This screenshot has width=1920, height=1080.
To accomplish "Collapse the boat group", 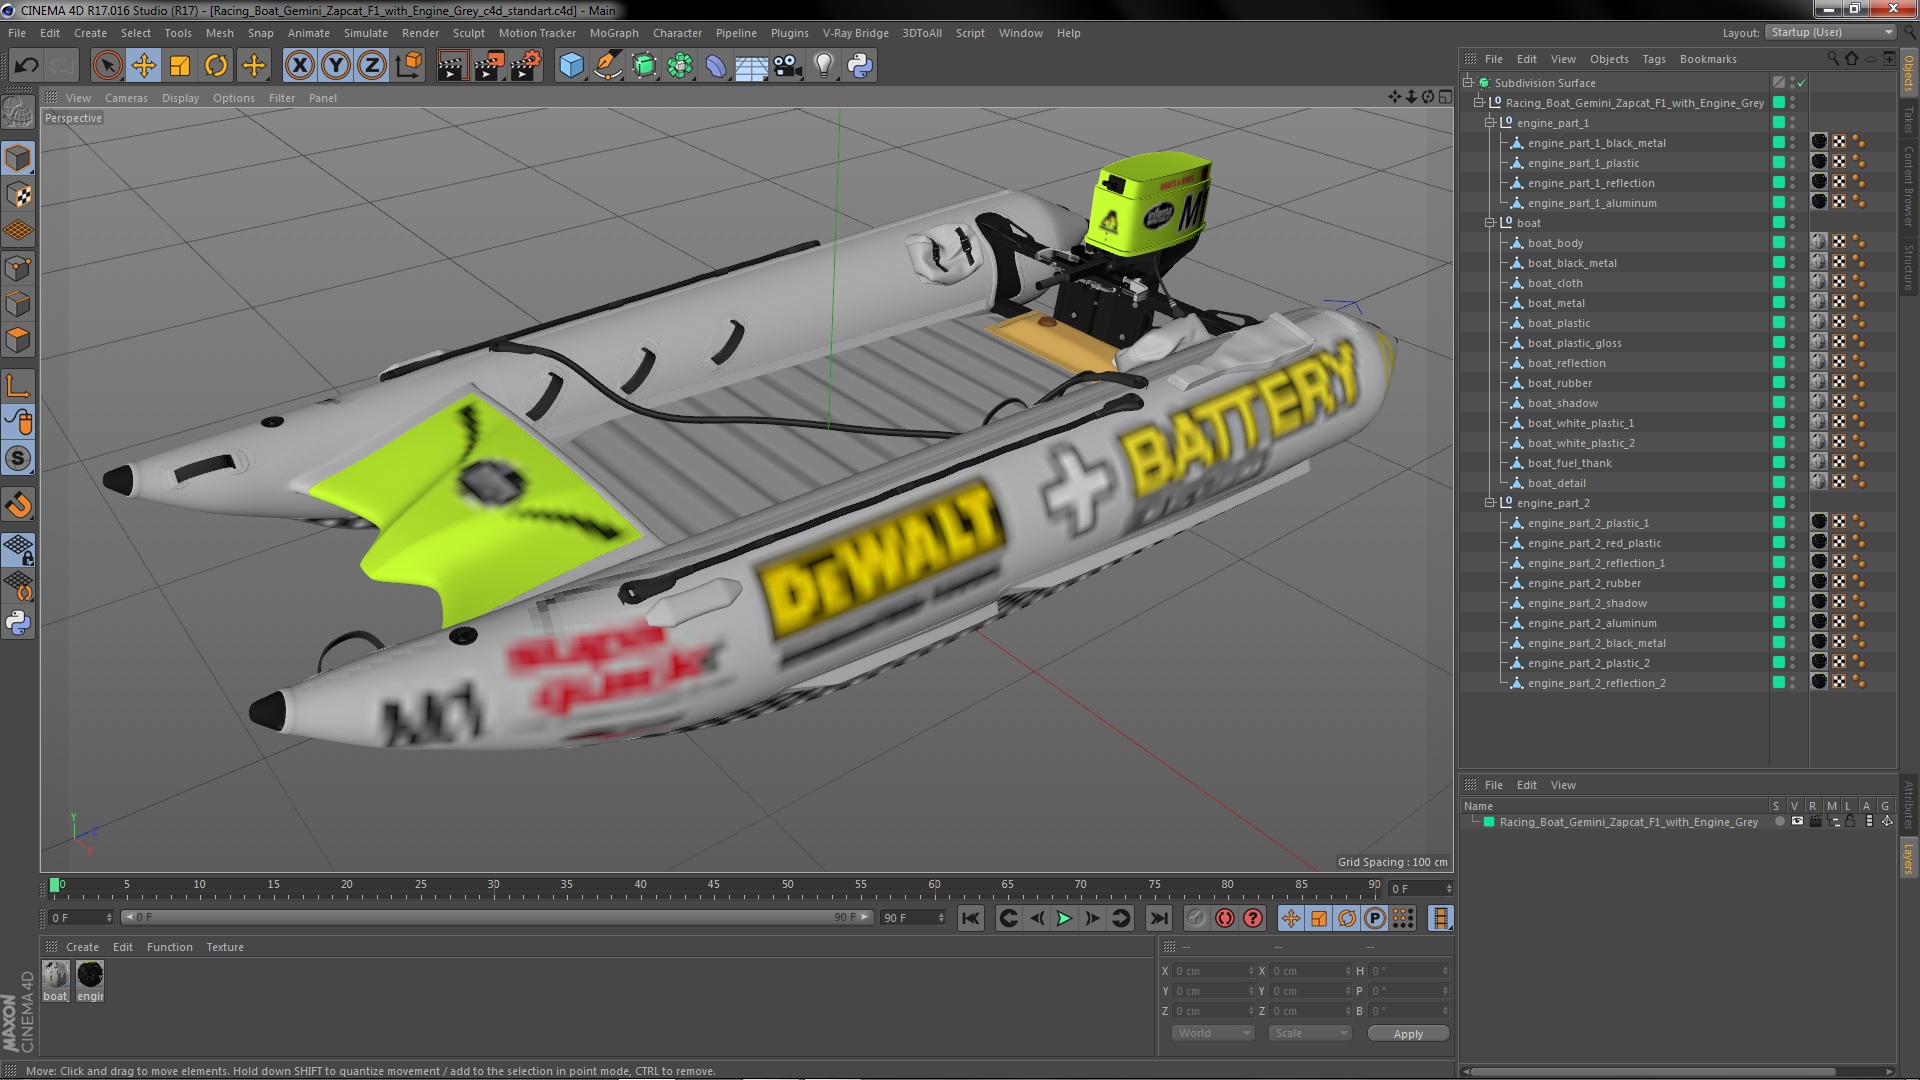I will [1490, 223].
